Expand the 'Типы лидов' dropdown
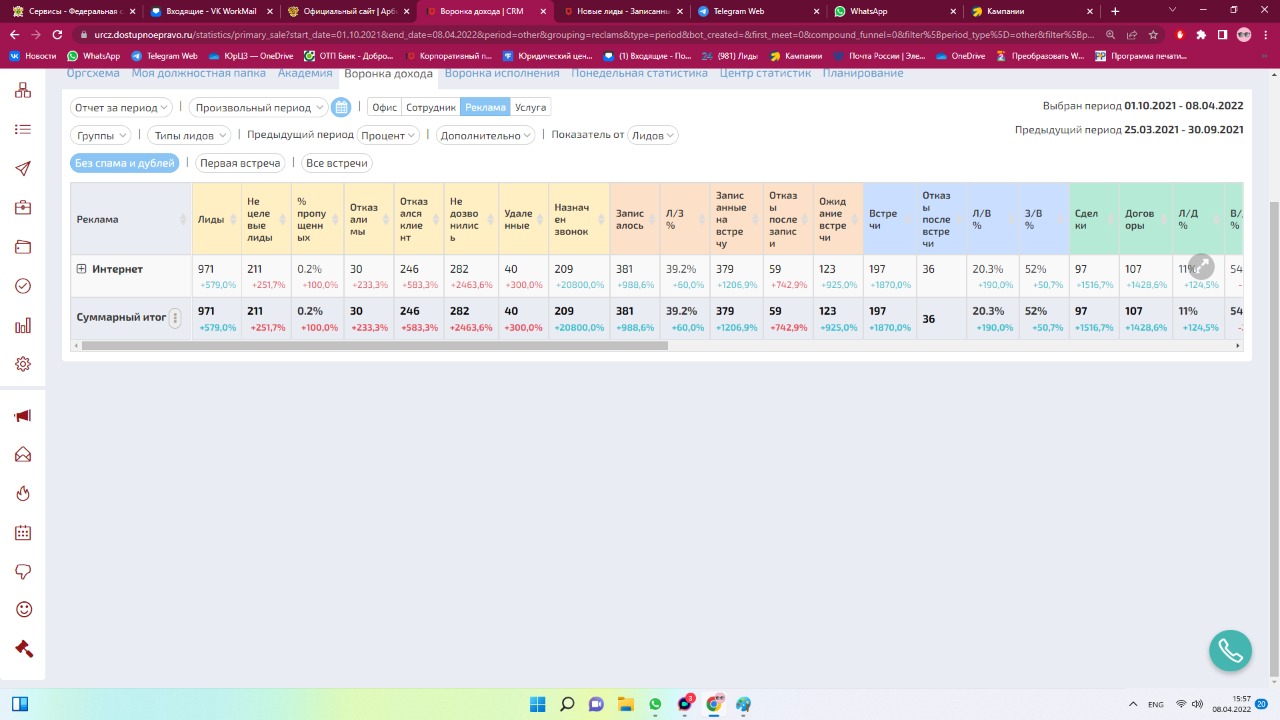Viewport: 1280px width, 720px height. (x=189, y=135)
